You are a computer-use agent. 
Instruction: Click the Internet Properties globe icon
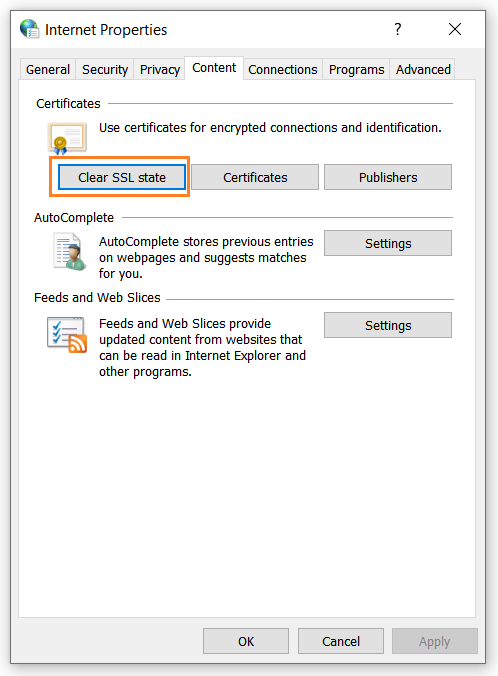click(29, 29)
